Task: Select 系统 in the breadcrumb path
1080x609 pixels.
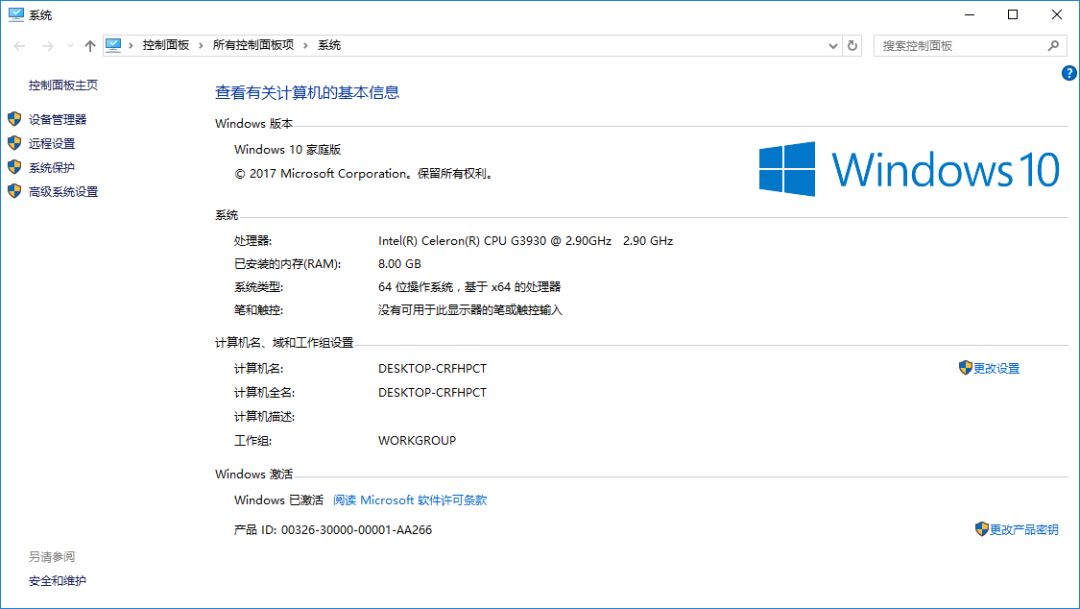Action: click(330, 45)
